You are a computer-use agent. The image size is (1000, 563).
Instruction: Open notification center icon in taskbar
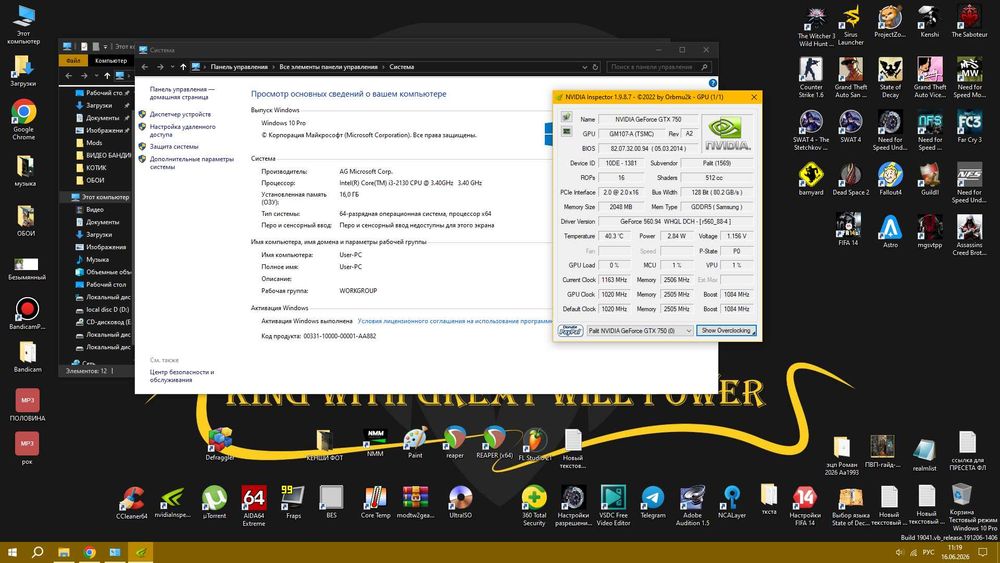point(983,552)
